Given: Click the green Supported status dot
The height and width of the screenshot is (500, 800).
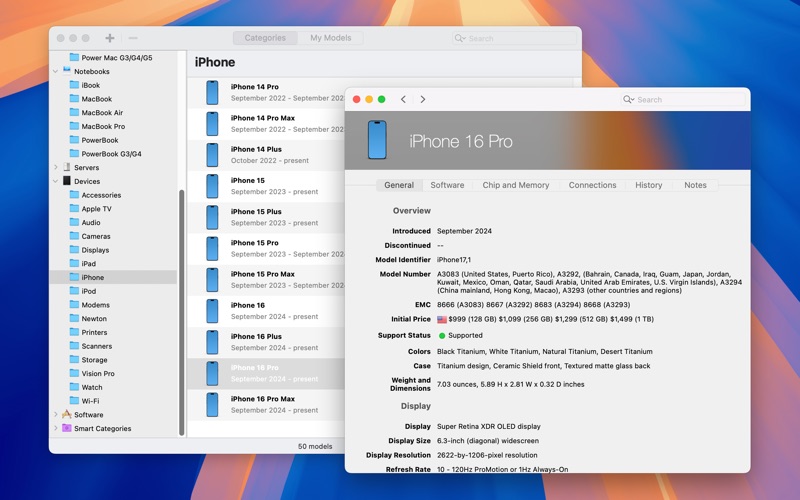Looking at the screenshot, I should 442,336.
